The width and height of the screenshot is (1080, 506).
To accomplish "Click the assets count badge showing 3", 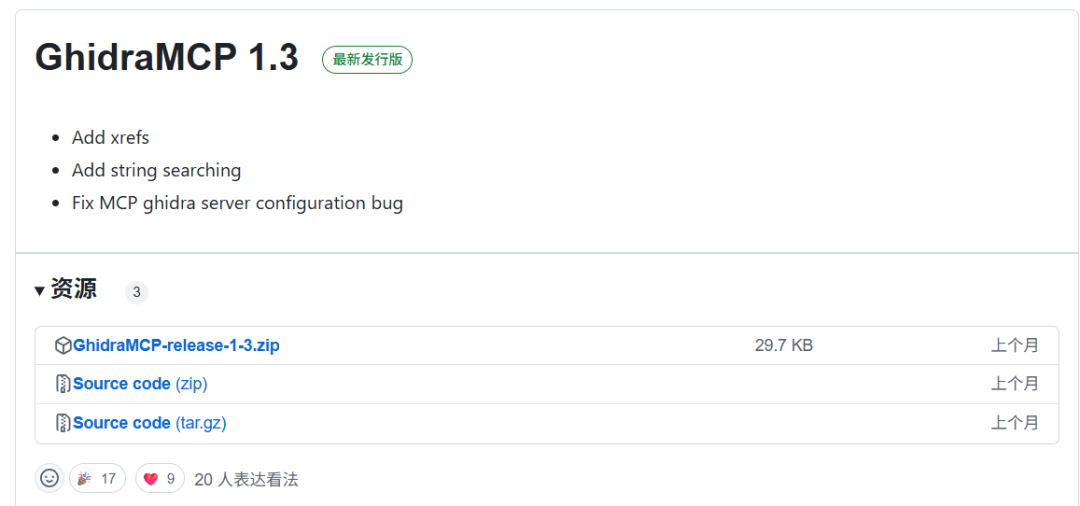I will (x=136, y=293).
